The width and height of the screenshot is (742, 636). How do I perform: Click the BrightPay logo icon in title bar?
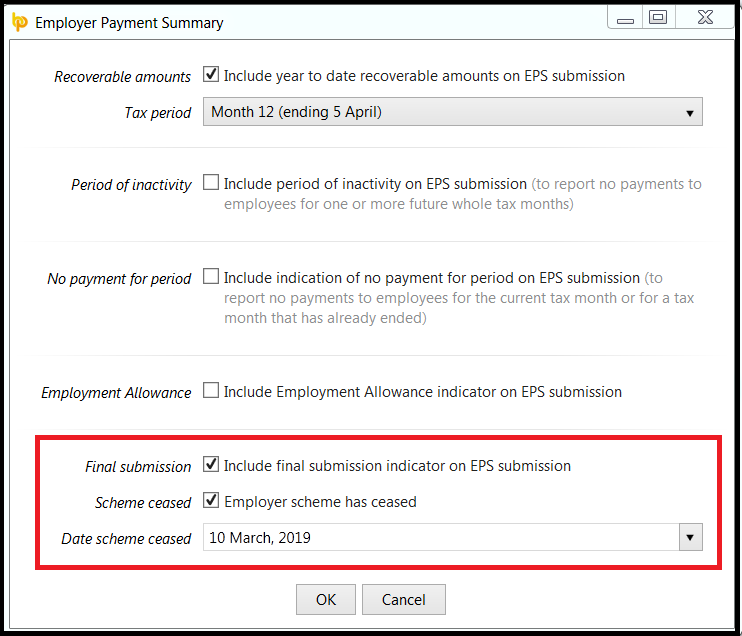tap(19, 22)
